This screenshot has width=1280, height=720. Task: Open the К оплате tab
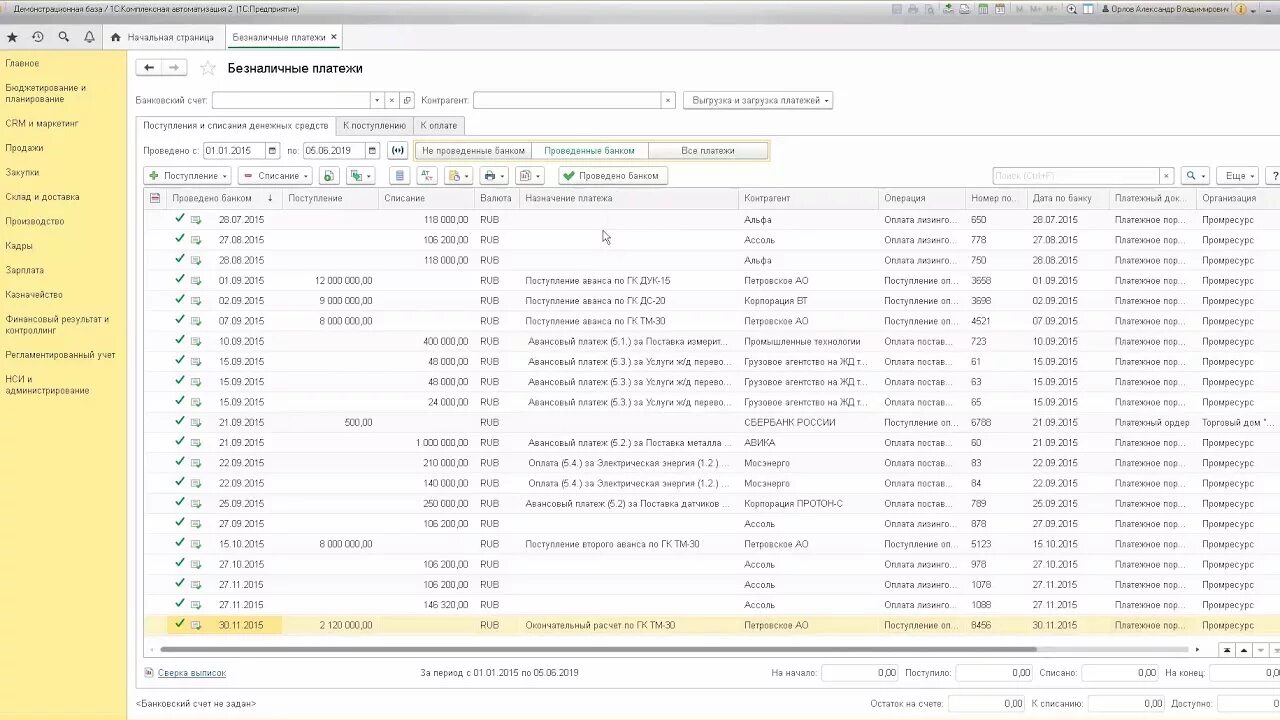coord(438,125)
